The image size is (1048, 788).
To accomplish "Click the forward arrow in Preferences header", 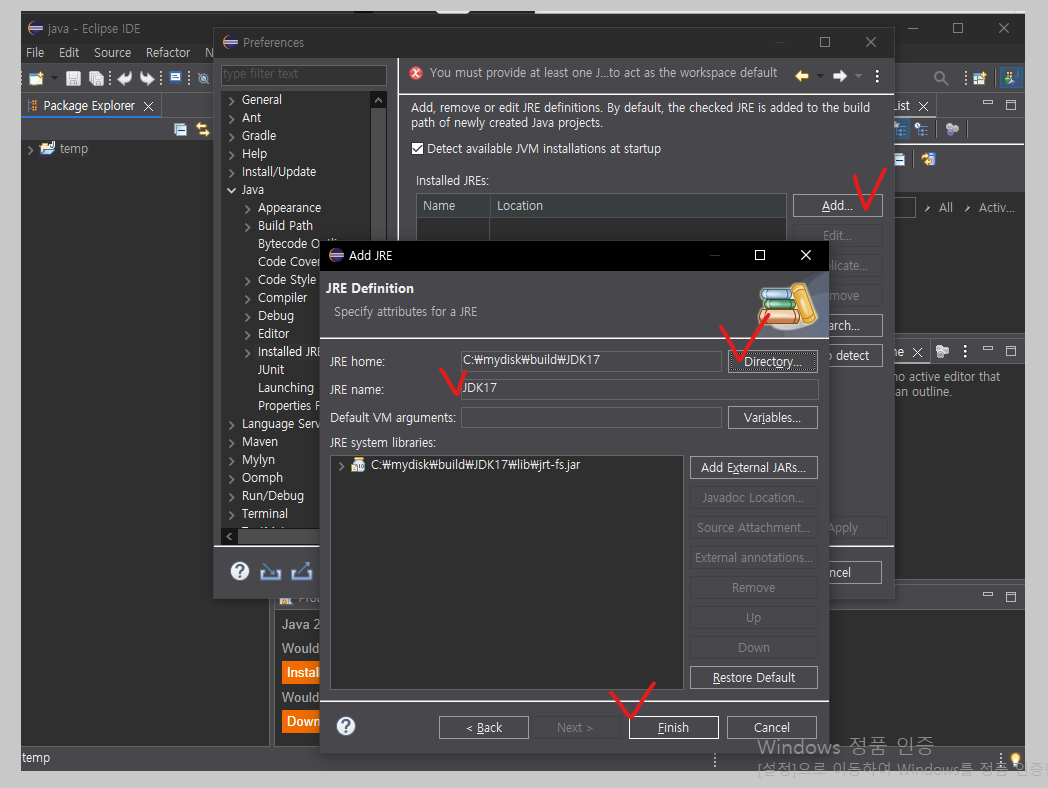I will point(840,76).
